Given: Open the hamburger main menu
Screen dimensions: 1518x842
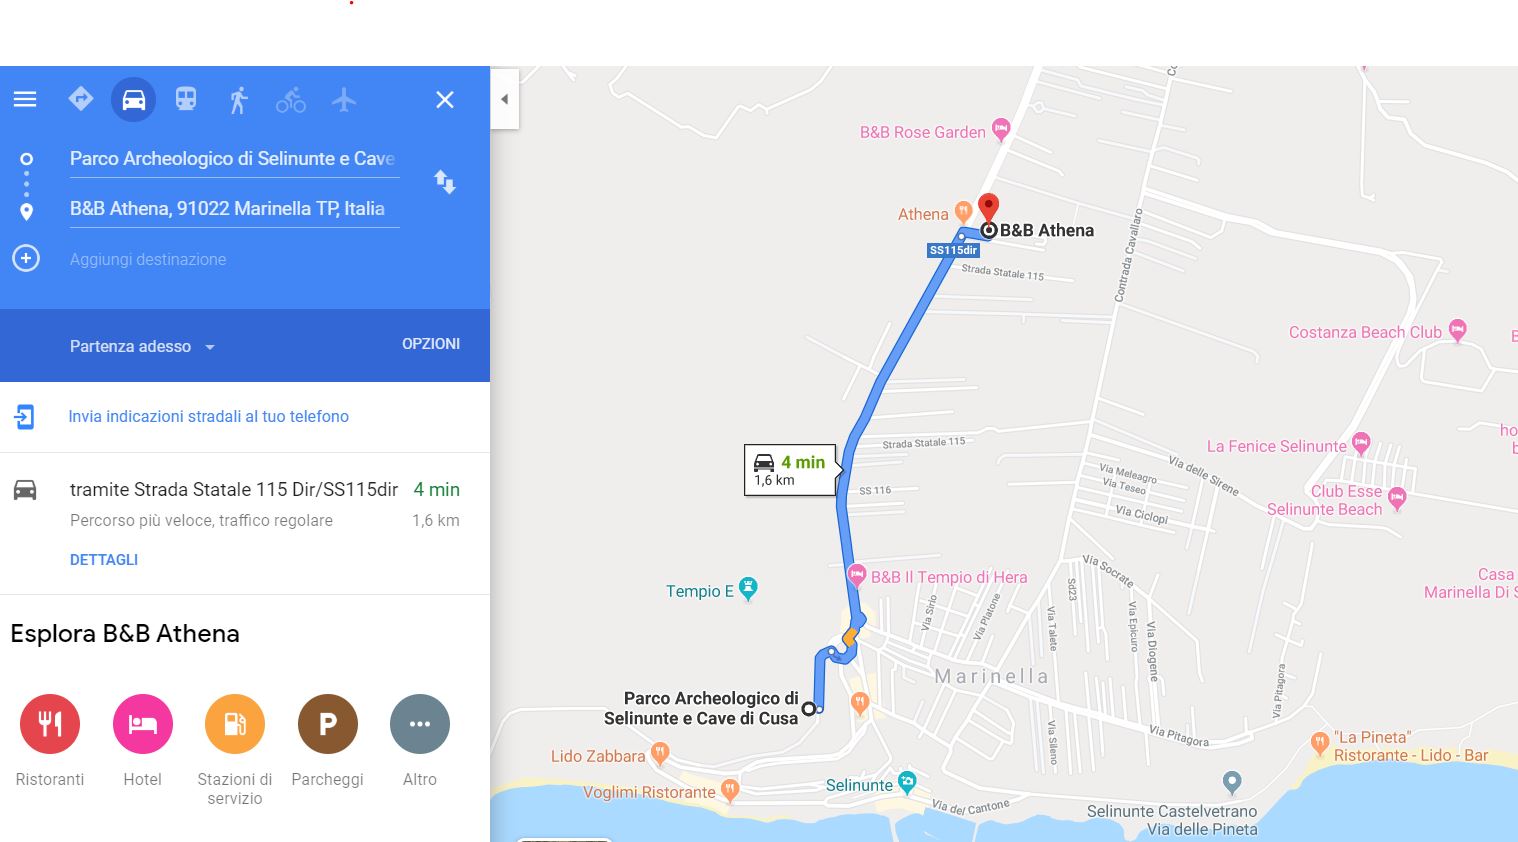Looking at the screenshot, I should point(25,99).
